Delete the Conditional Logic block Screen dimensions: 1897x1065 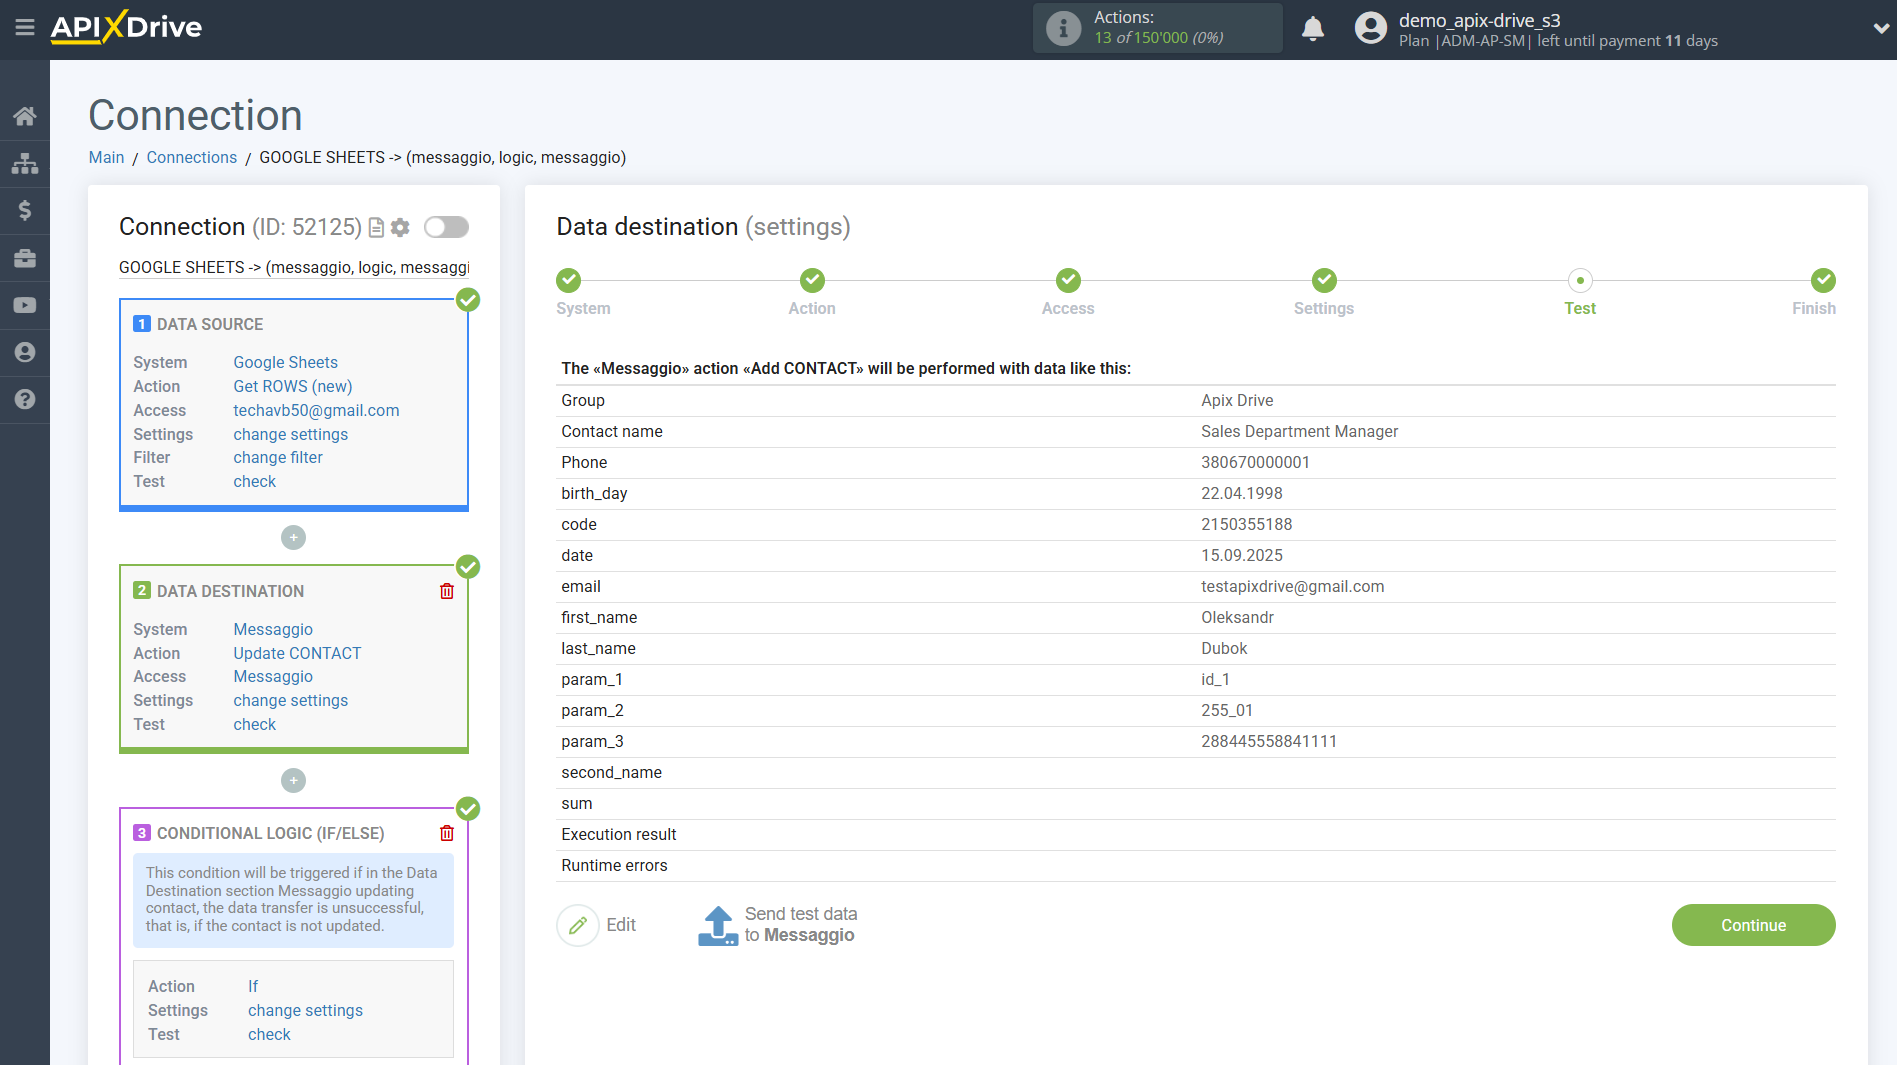(x=447, y=833)
